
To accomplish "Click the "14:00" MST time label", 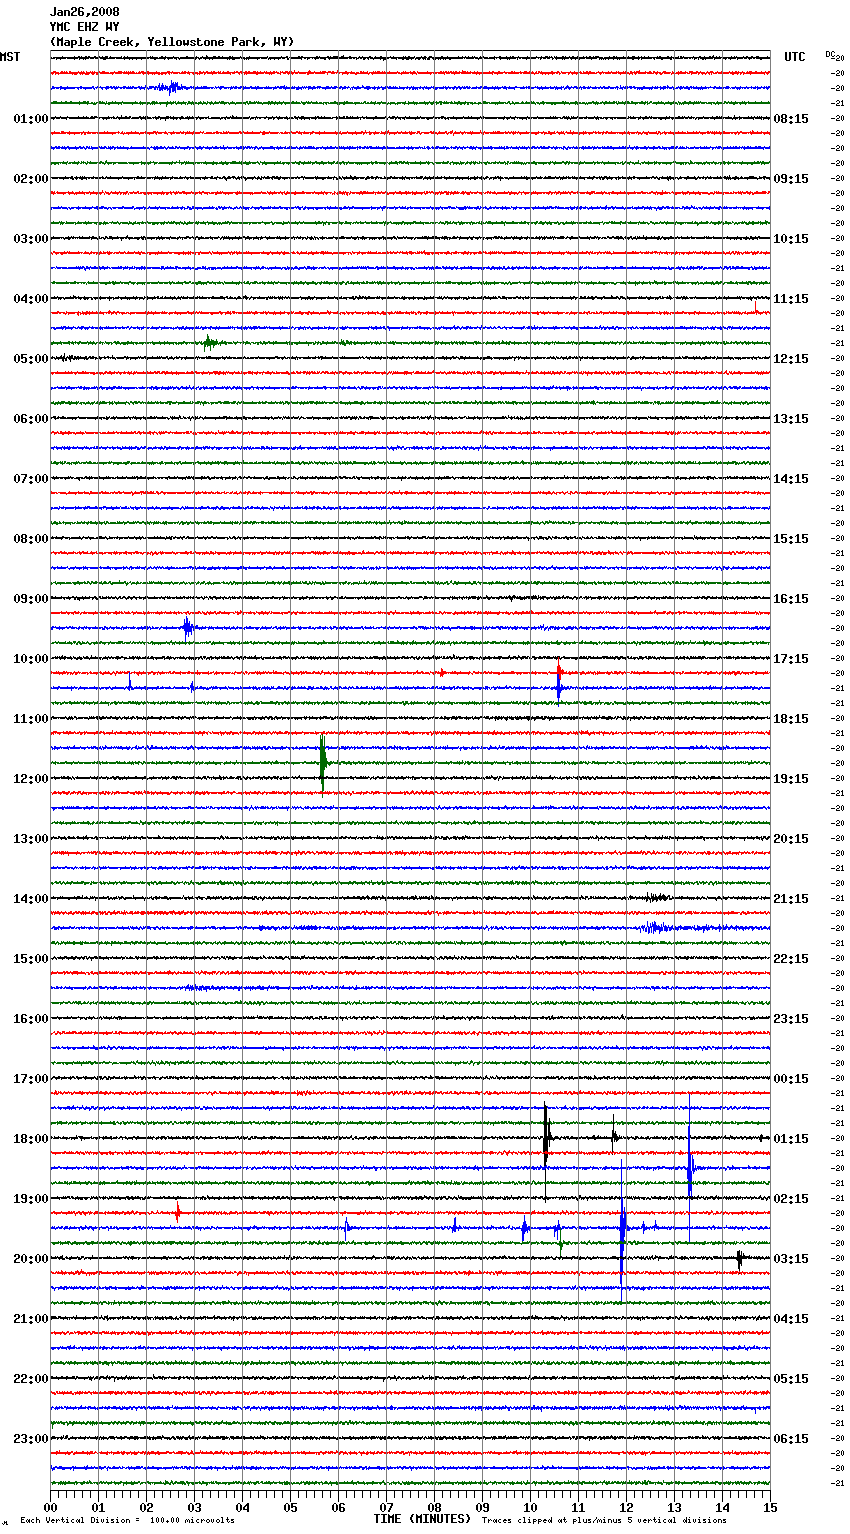I will click(x=30, y=899).
